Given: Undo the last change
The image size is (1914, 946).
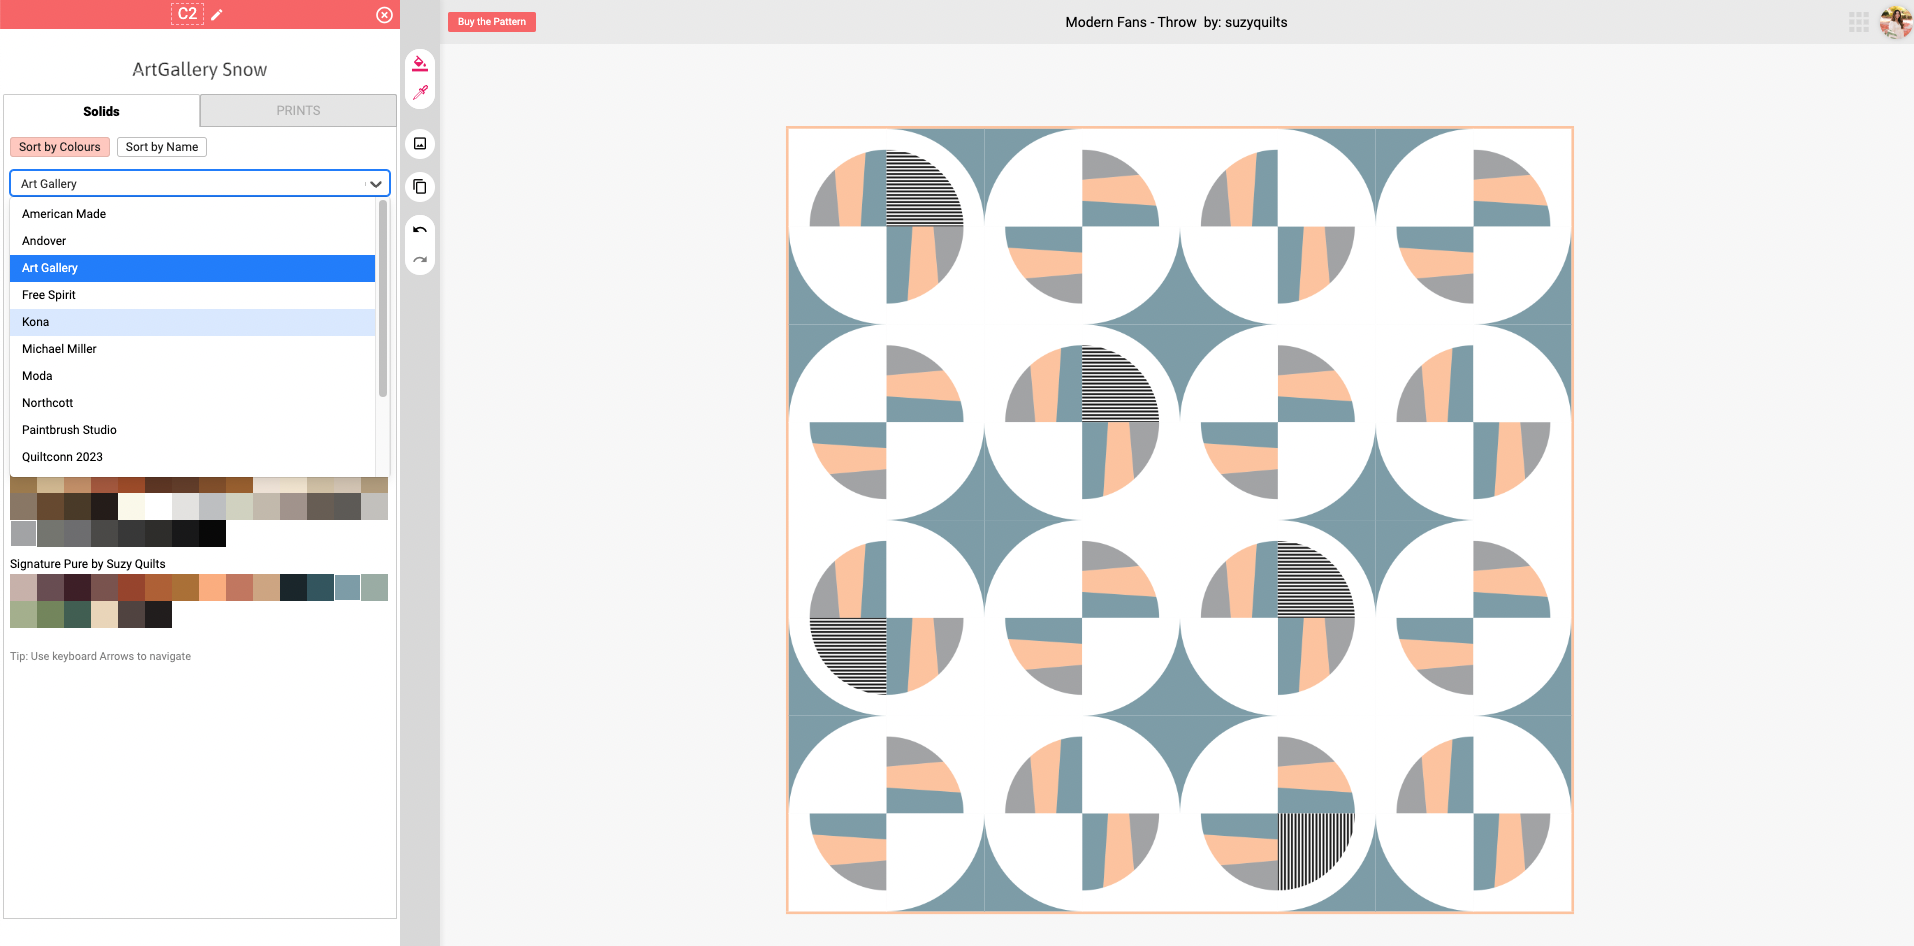Looking at the screenshot, I should point(420,230).
